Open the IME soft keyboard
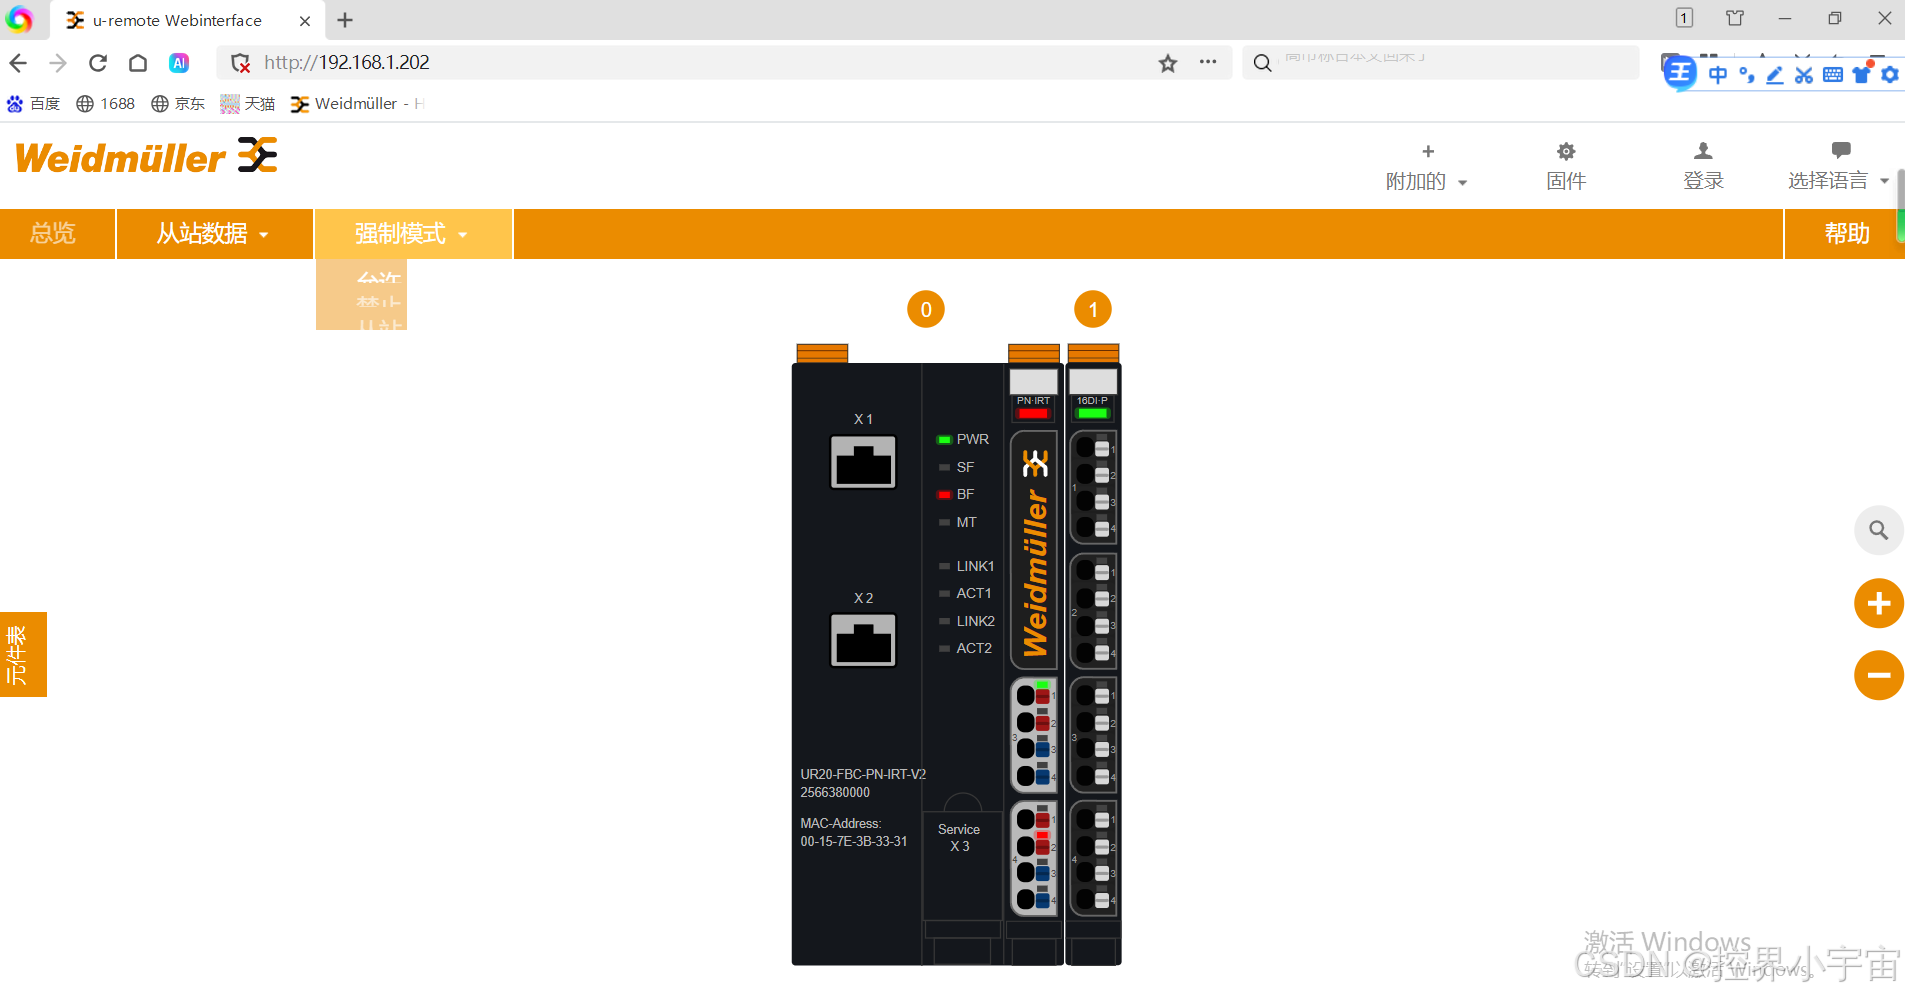The image size is (1905, 996). click(1833, 75)
